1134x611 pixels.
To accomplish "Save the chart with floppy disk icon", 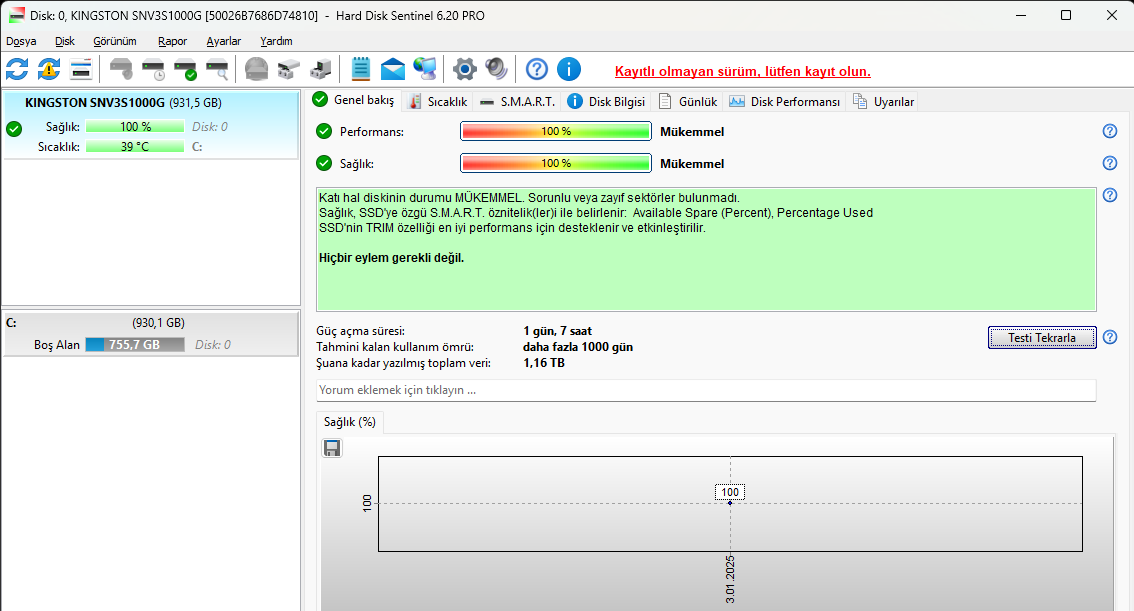I will point(332,448).
